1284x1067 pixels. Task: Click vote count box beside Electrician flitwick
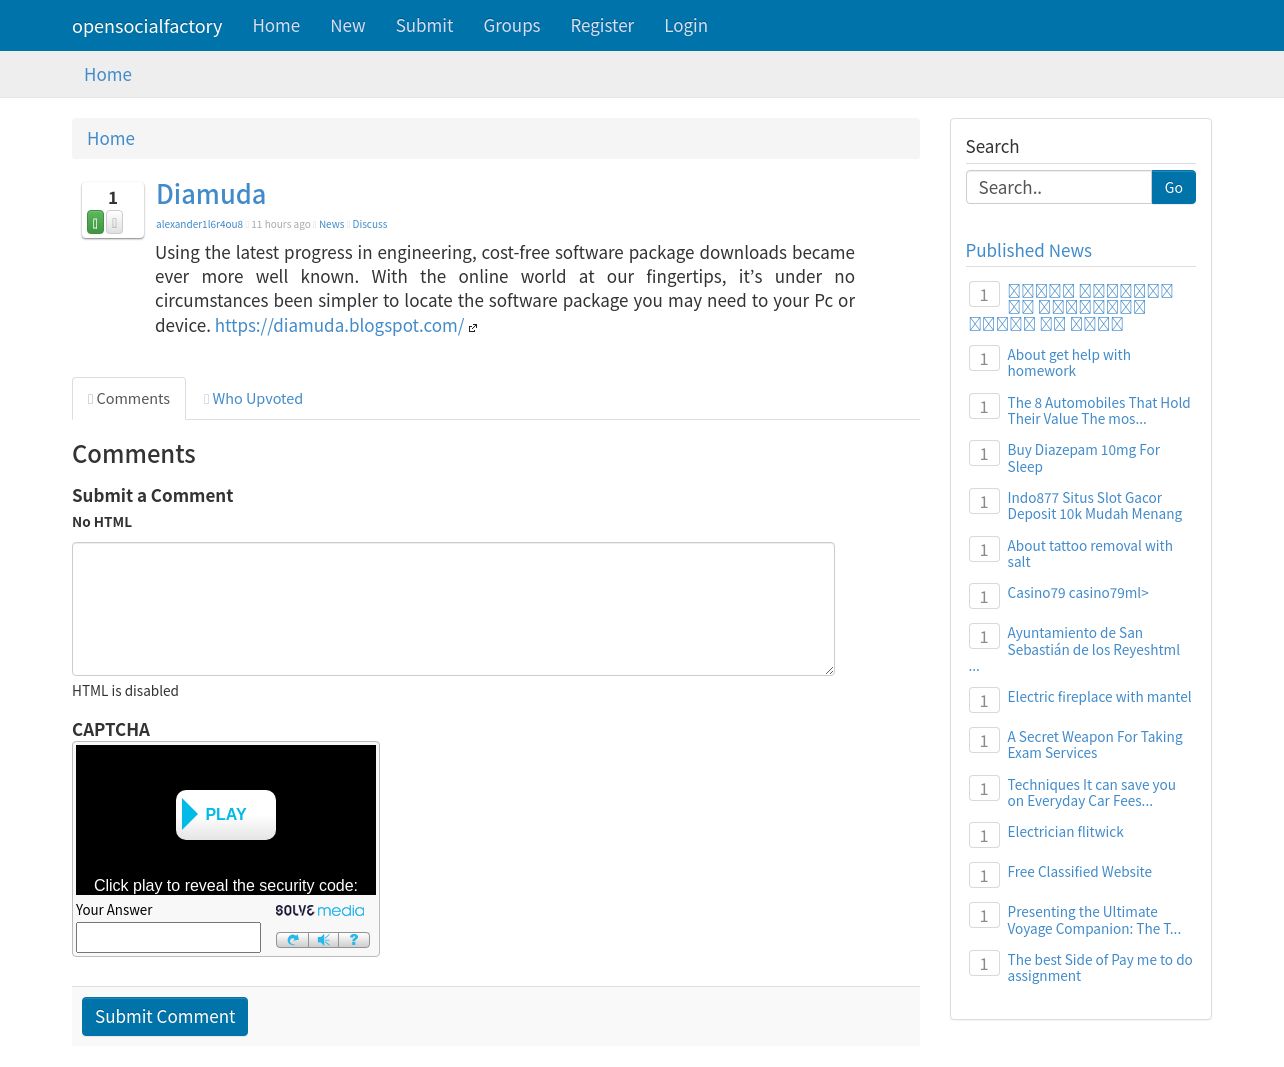pos(984,835)
